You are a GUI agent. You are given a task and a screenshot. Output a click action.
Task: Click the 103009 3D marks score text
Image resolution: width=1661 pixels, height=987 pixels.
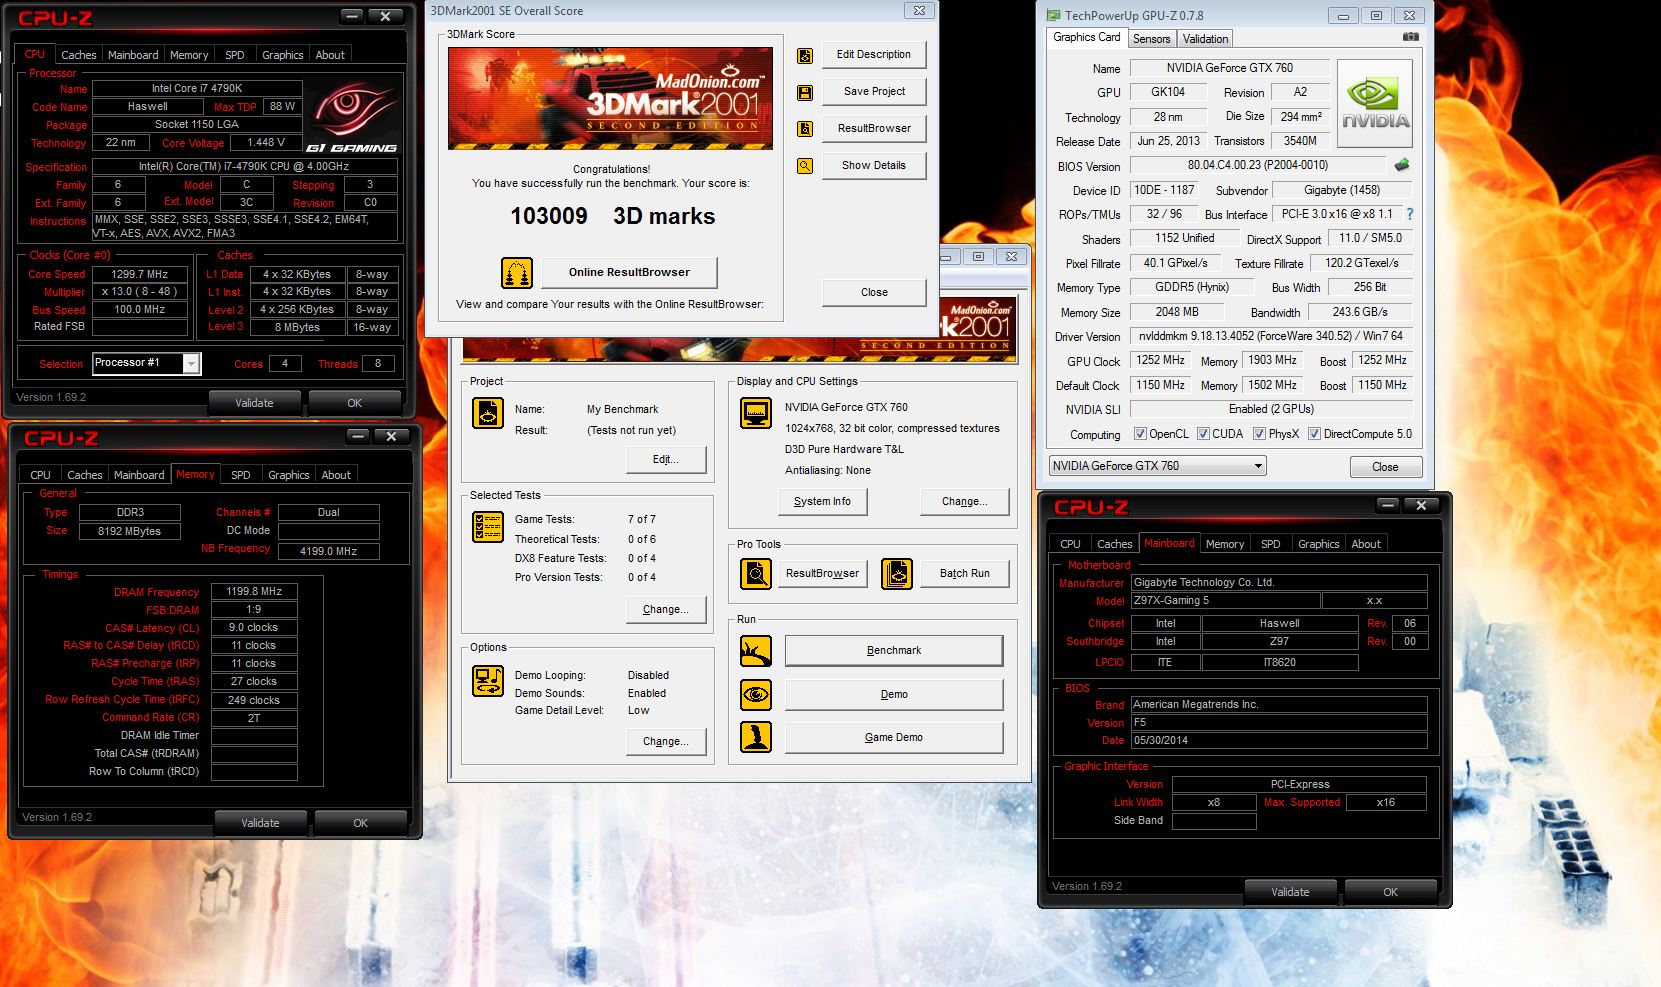coord(612,217)
